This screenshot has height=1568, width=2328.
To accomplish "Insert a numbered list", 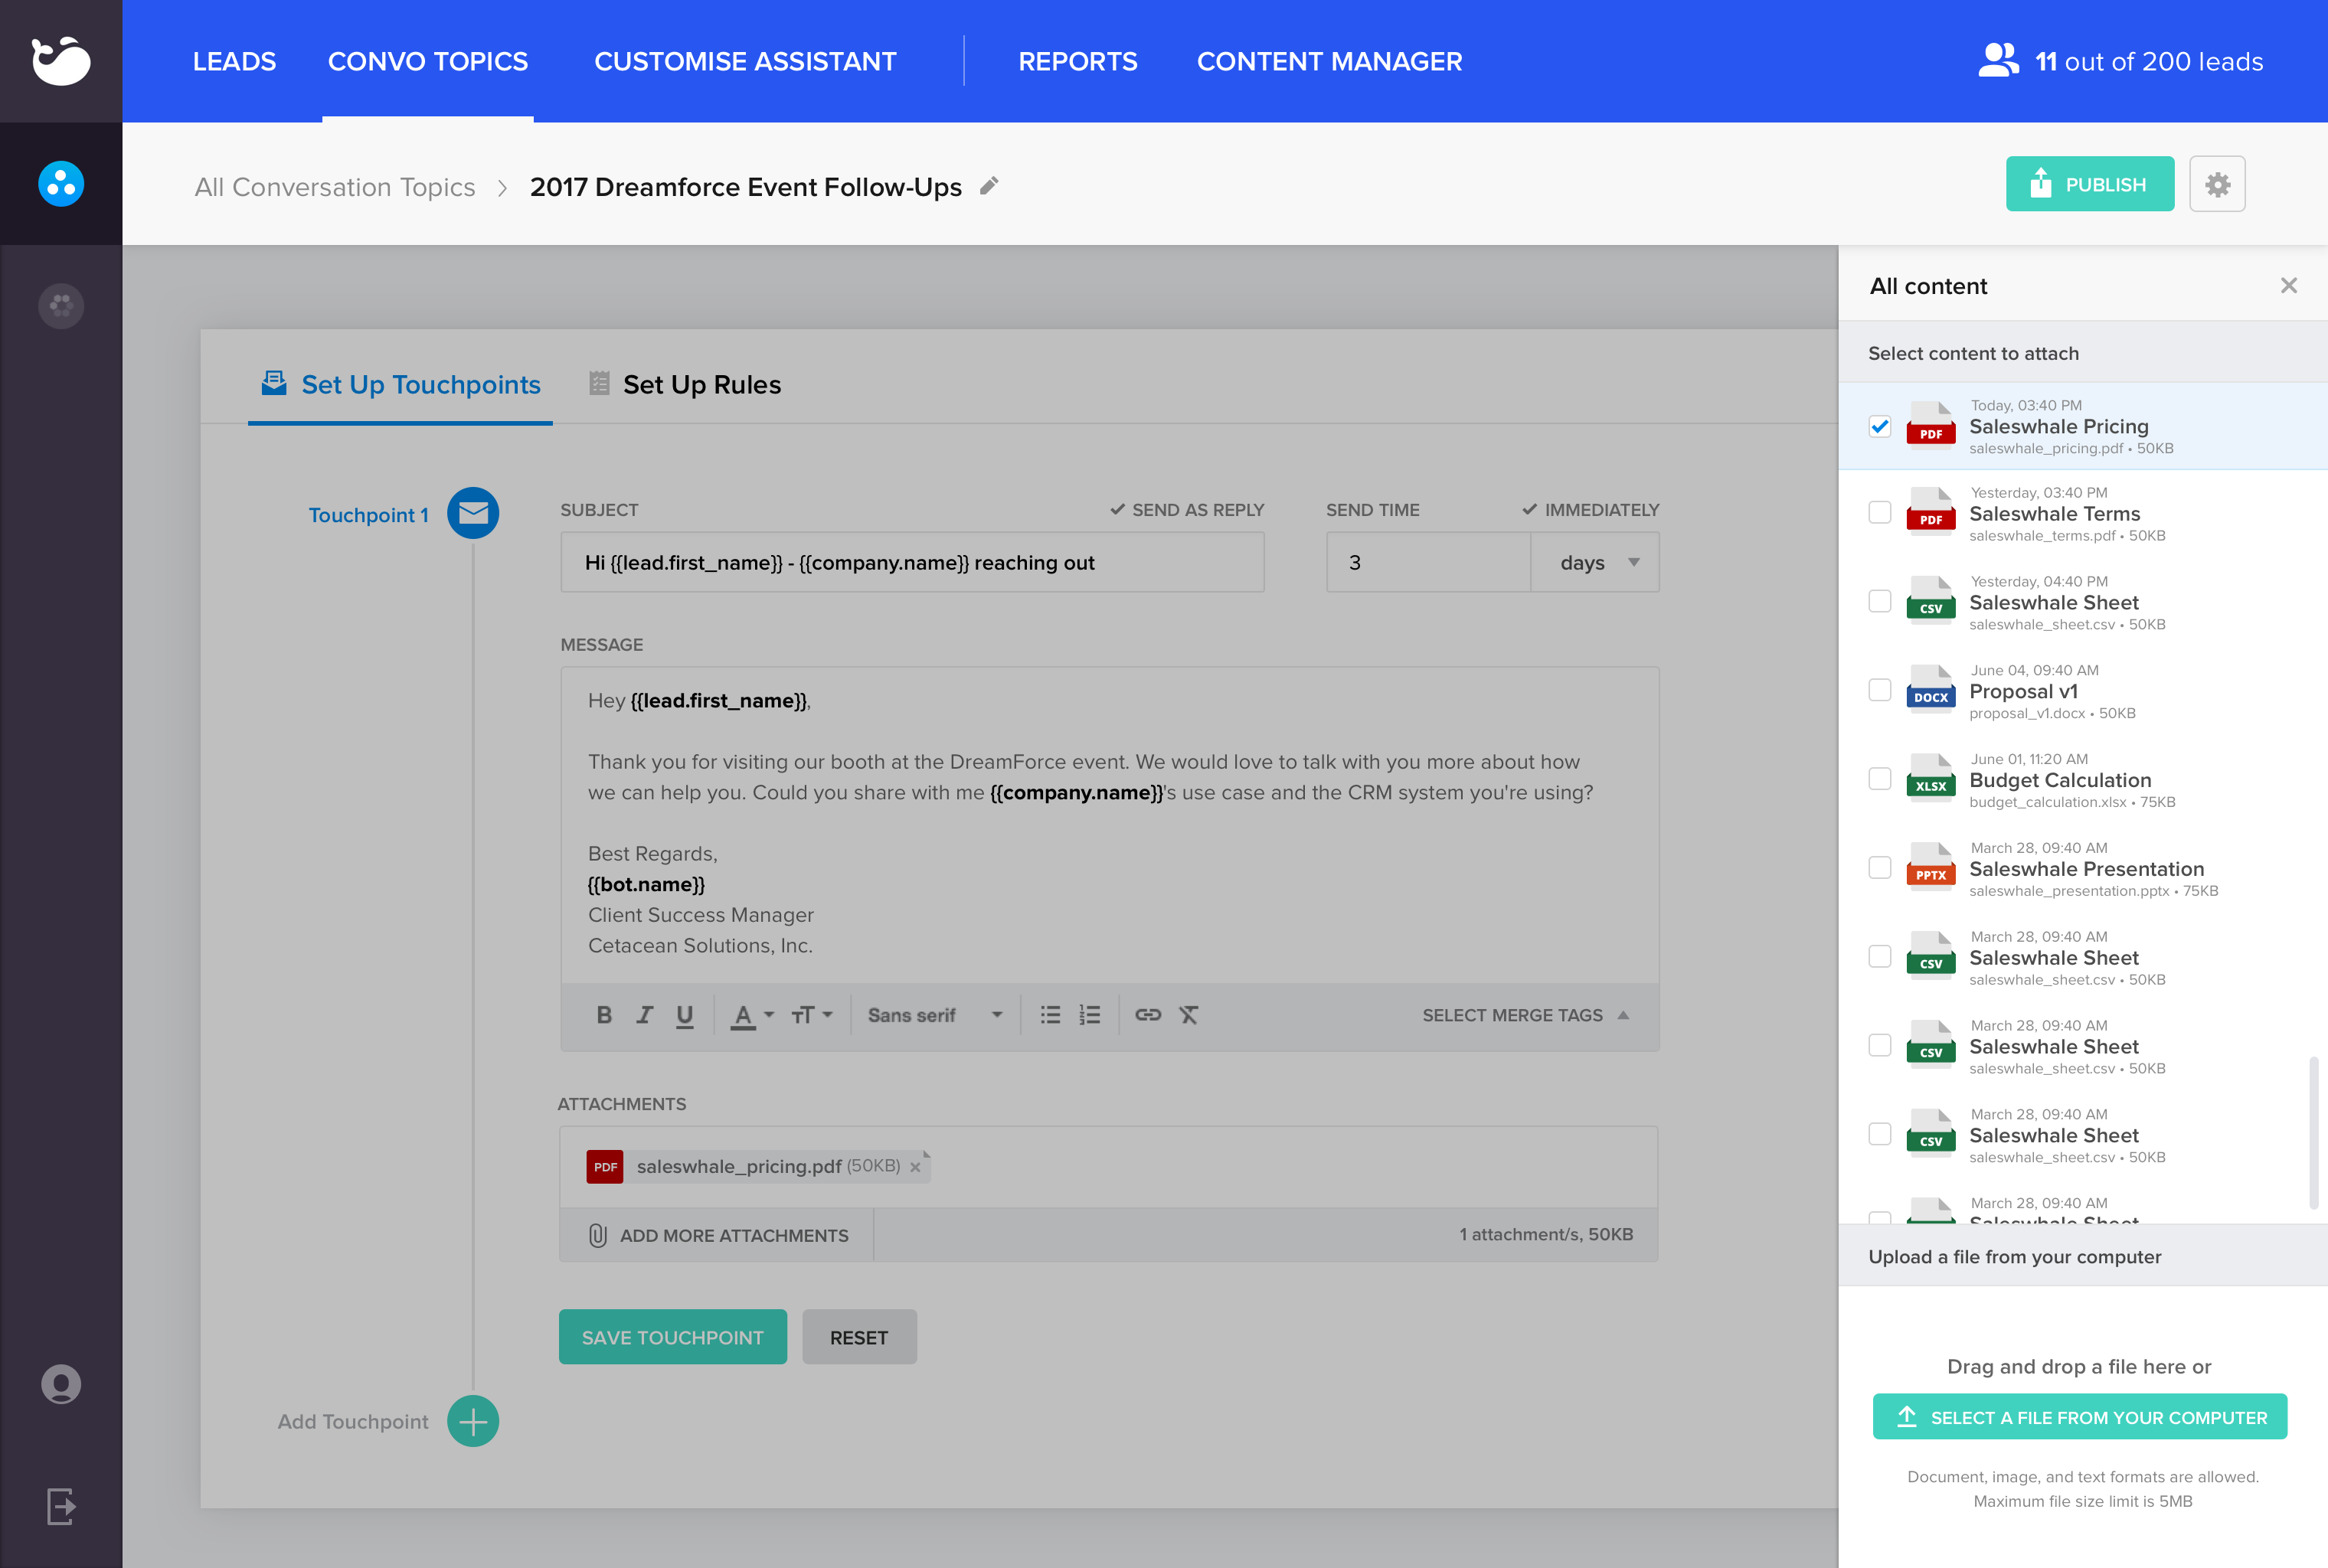I will (x=1090, y=1015).
